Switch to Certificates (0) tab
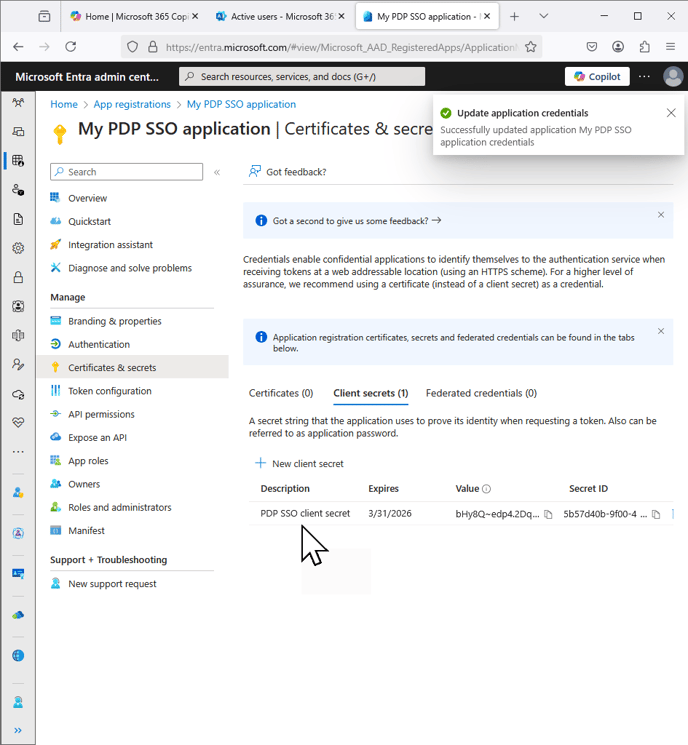This screenshot has width=688, height=745. click(x=281, y=393)
